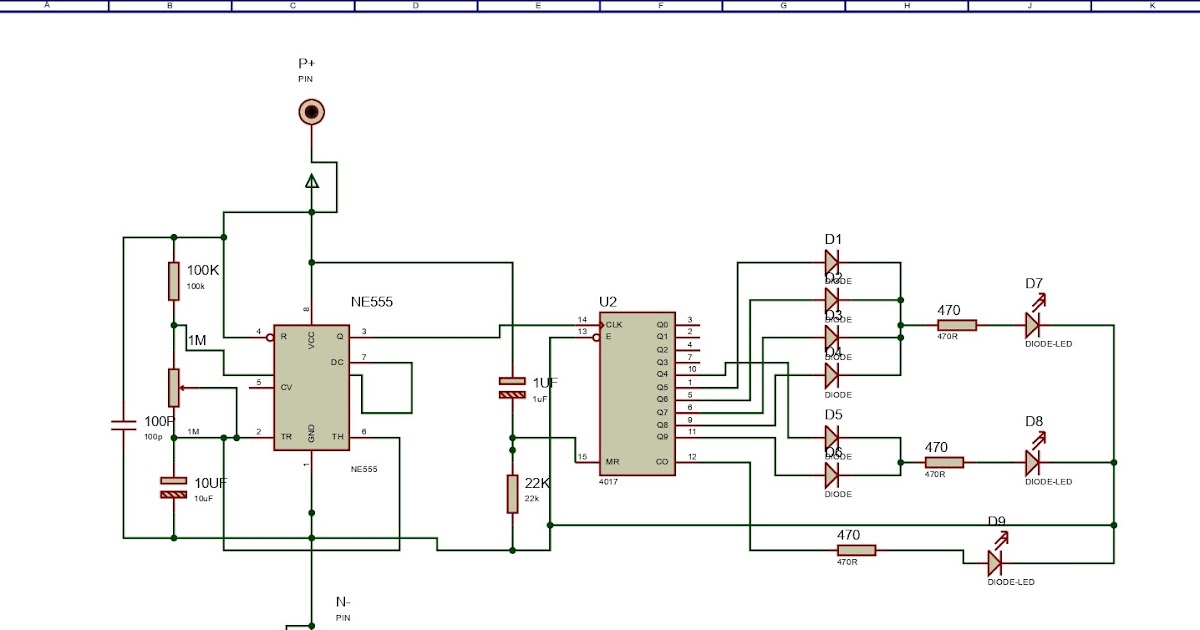1200x630 pixels.
Task: Click the grid column header F
Action: [x=660, y=5]
